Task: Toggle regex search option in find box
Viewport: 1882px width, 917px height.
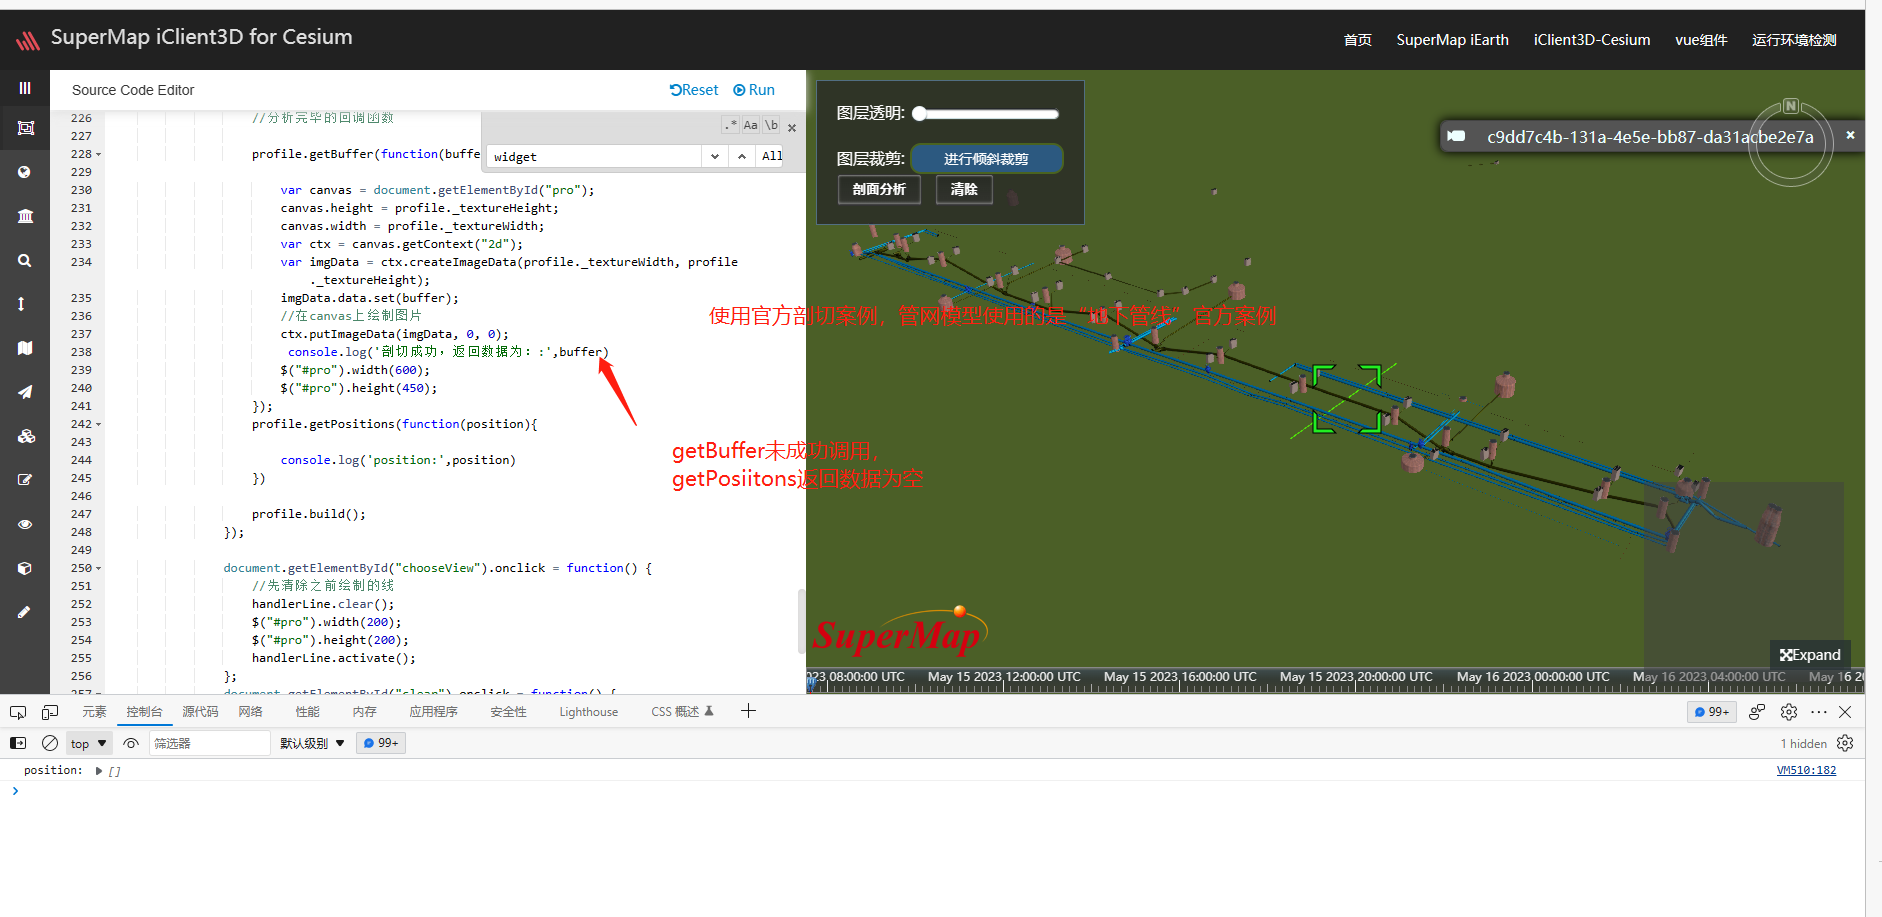Action: 730,125
